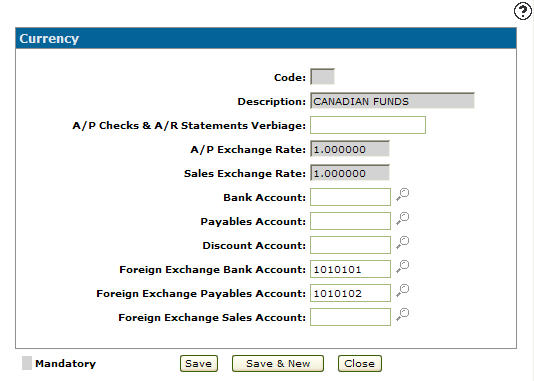Focus the Bank Account input box
Screen dimensions: 534x381
pyautogui.click(x=350, y=197)
